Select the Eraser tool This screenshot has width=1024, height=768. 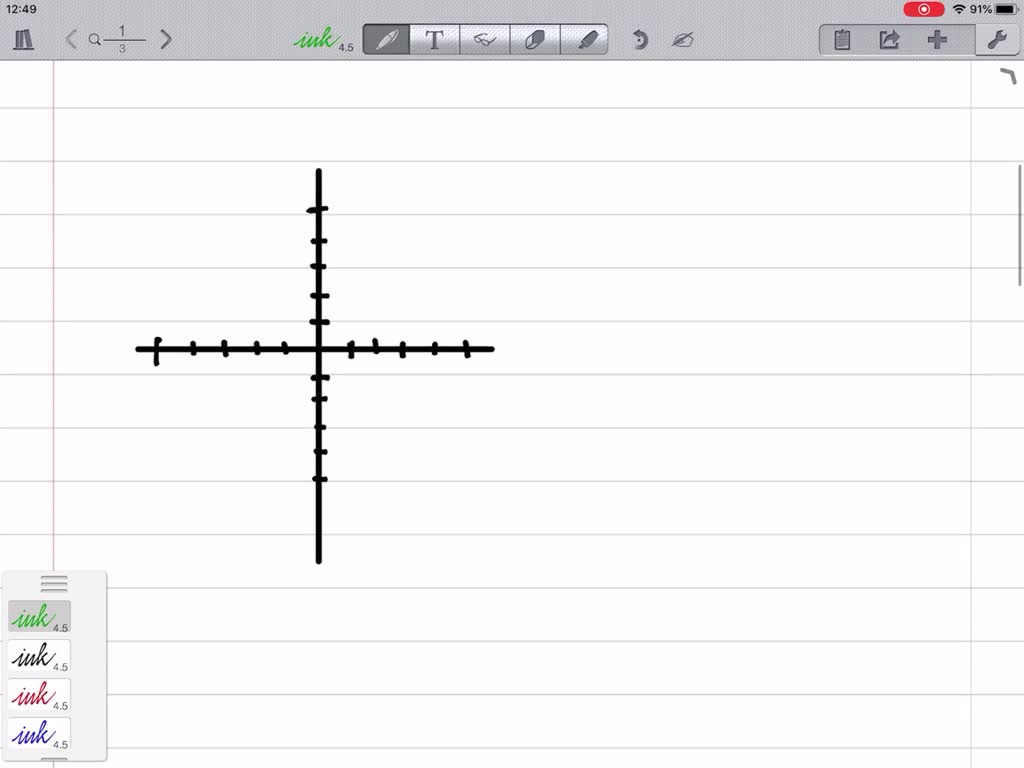coord(537,39)
